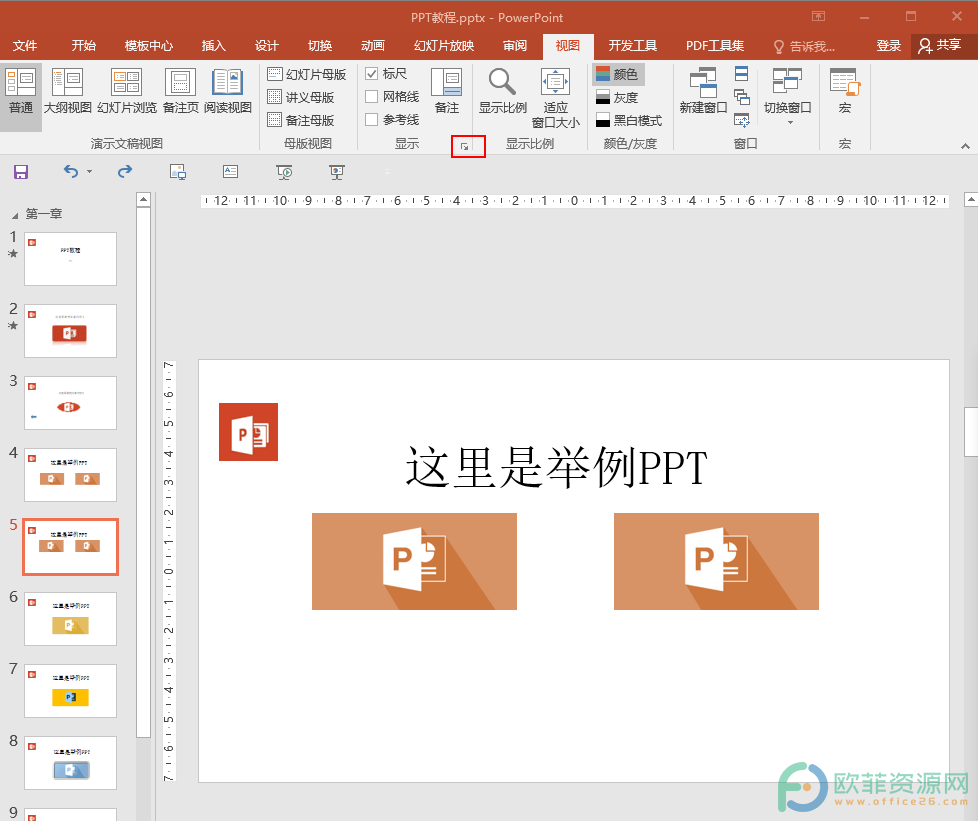The width and height of the screenshot is (978, 821).
Task: Click the slide title 这里是举例PPT
Action: click(x=556, y=467)
